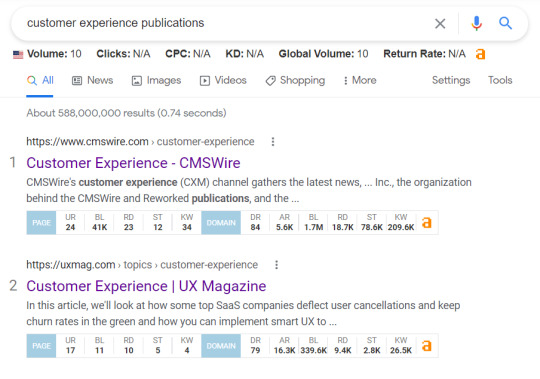Click the DOMAIN label in the UX Magazine metrics bar
Image resolution: width=540 pixels, height=379 pixels.
tap(221, 346)
